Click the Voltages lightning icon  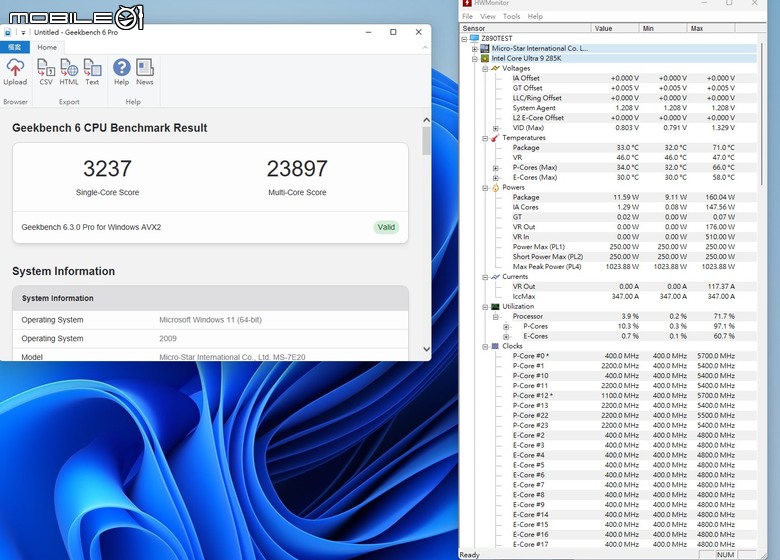tap(495, 68)
